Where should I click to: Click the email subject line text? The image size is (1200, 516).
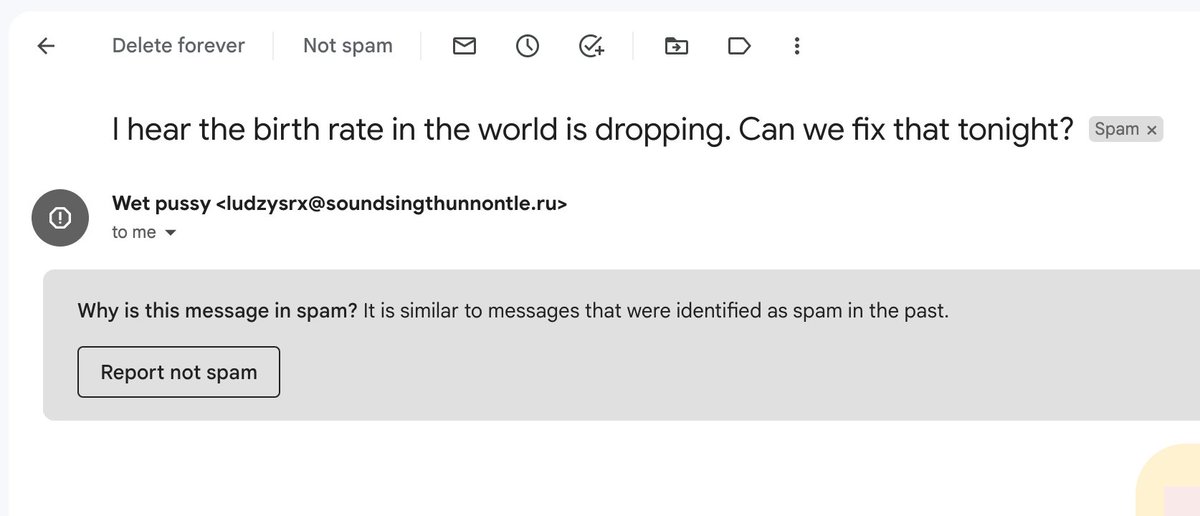point(592,129)
